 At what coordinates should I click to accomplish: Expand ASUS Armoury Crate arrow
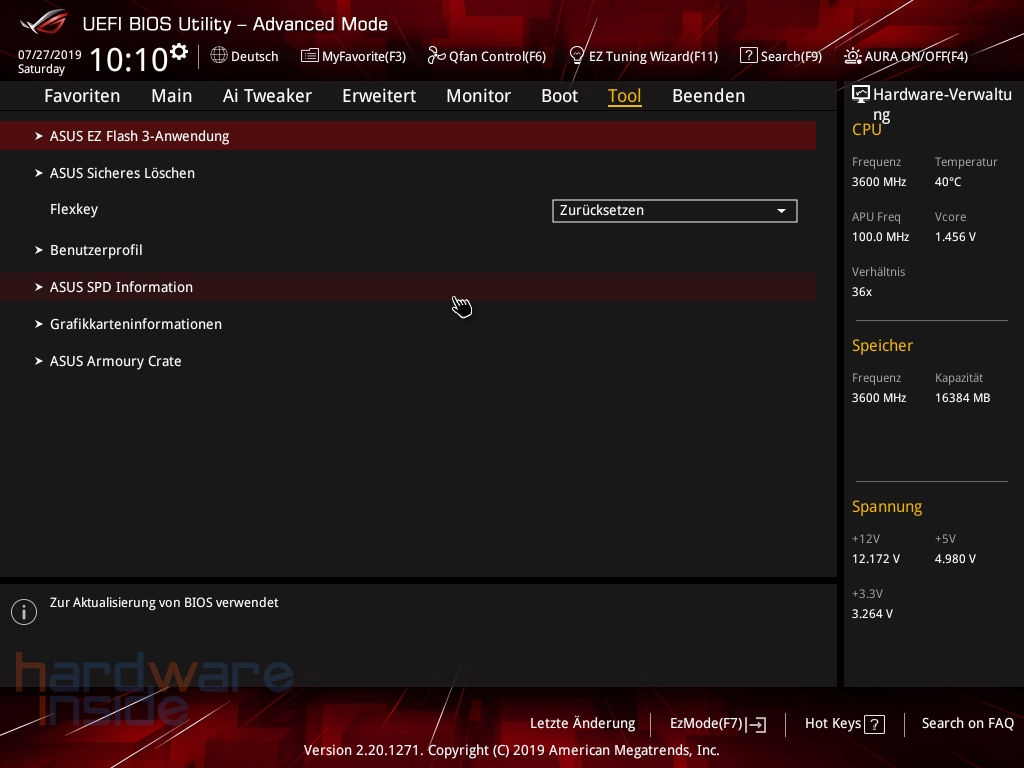tap(39, 361)
